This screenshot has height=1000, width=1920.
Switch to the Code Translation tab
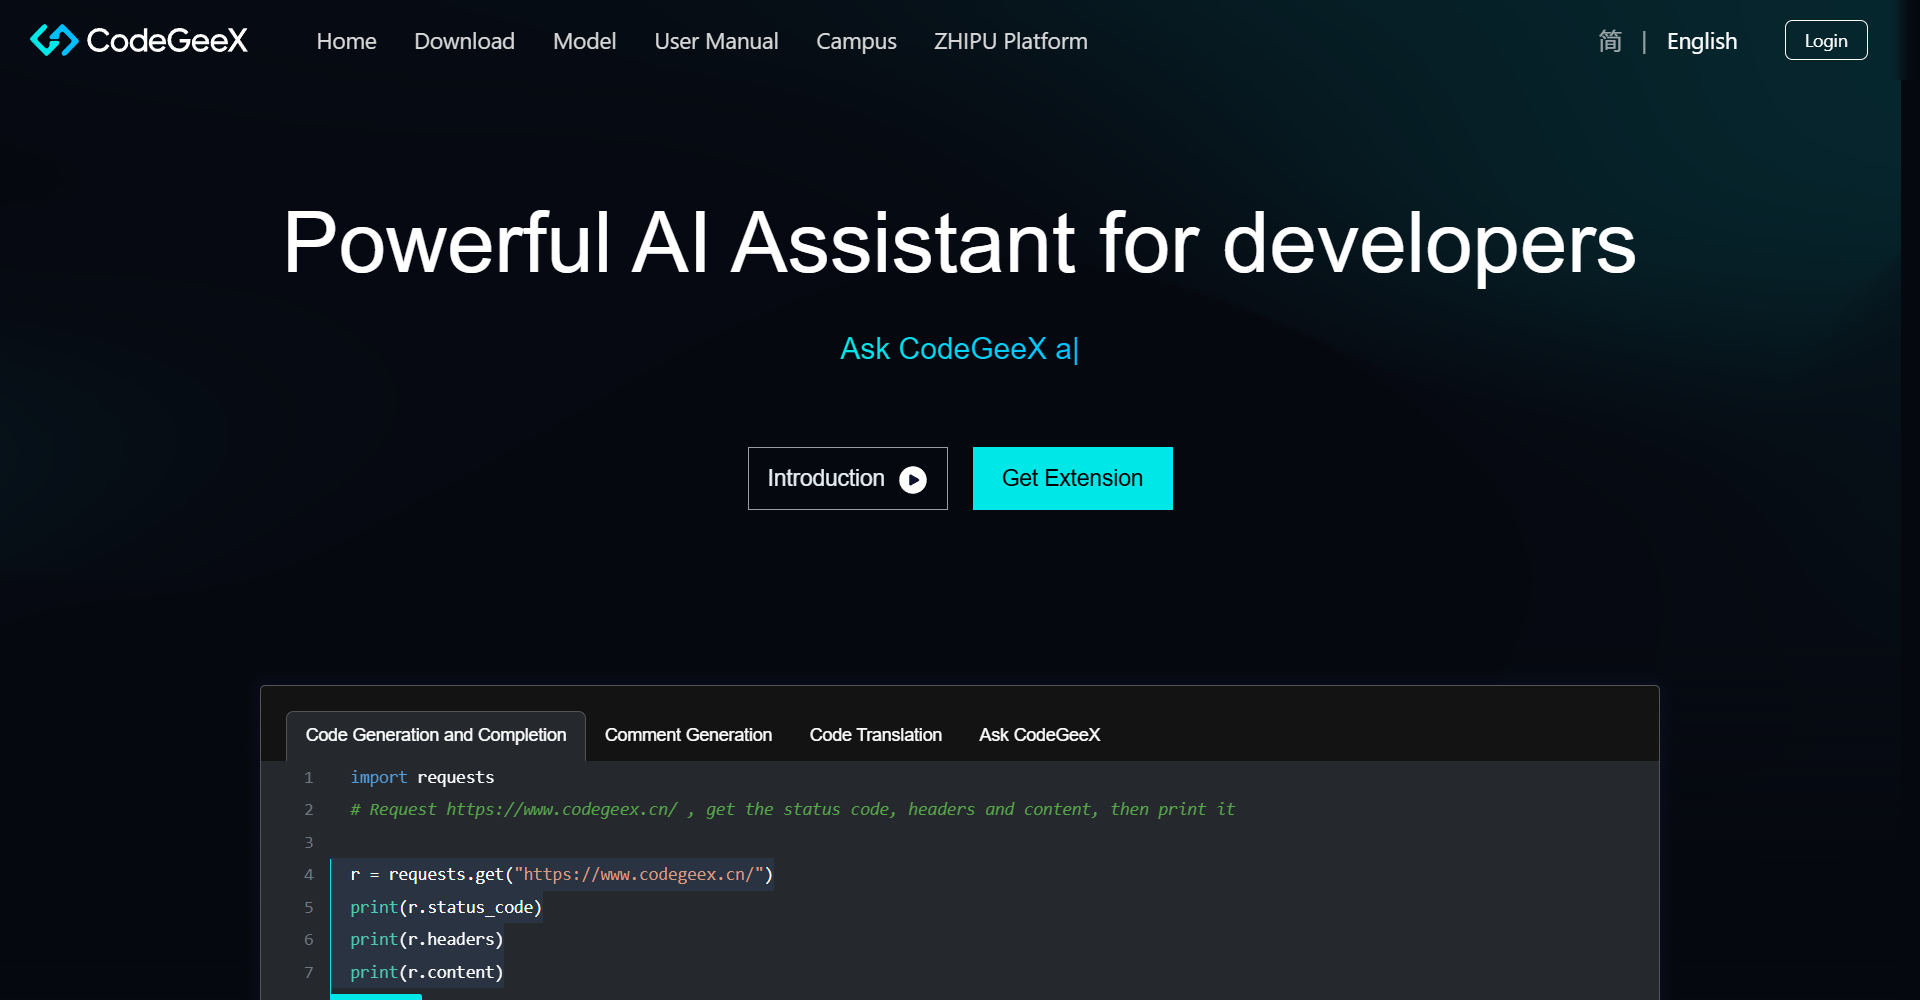tap(875, 735)
